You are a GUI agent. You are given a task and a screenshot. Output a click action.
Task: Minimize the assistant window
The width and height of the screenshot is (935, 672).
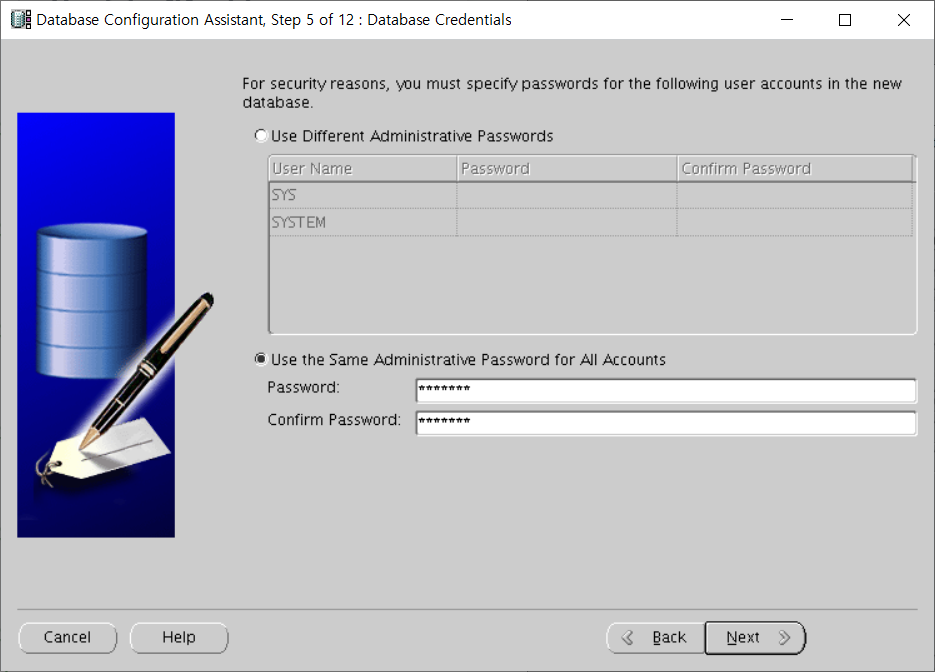[787, 20]
